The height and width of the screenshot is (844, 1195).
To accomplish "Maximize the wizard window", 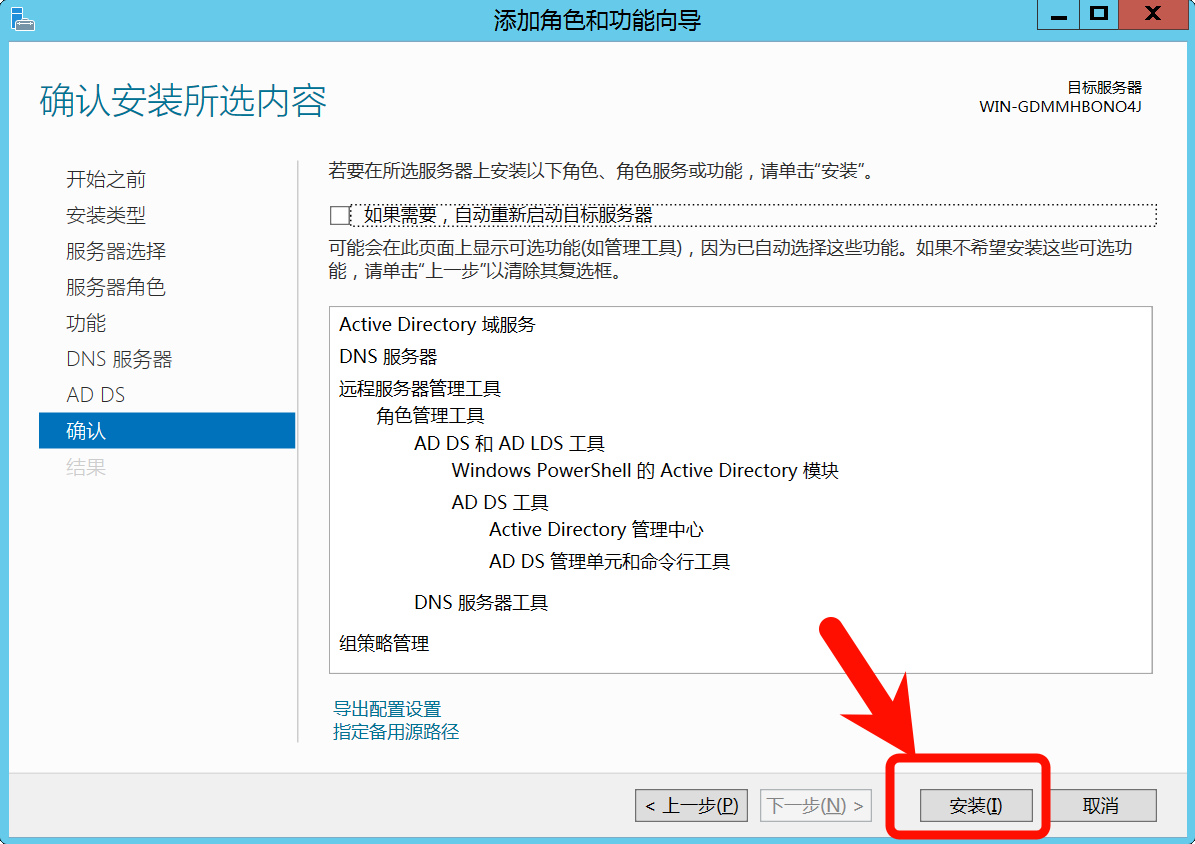I will (x=1100, y=14).
